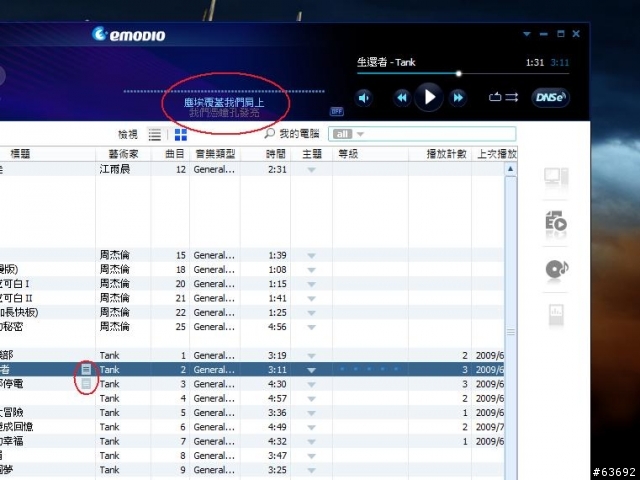Click lyrics icon on Tank track 3 row

[x=86, y=383]
